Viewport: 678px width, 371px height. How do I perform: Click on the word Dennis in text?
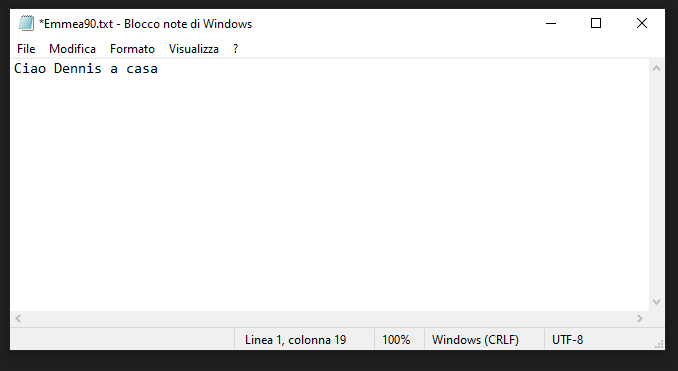tap(78, 68)
